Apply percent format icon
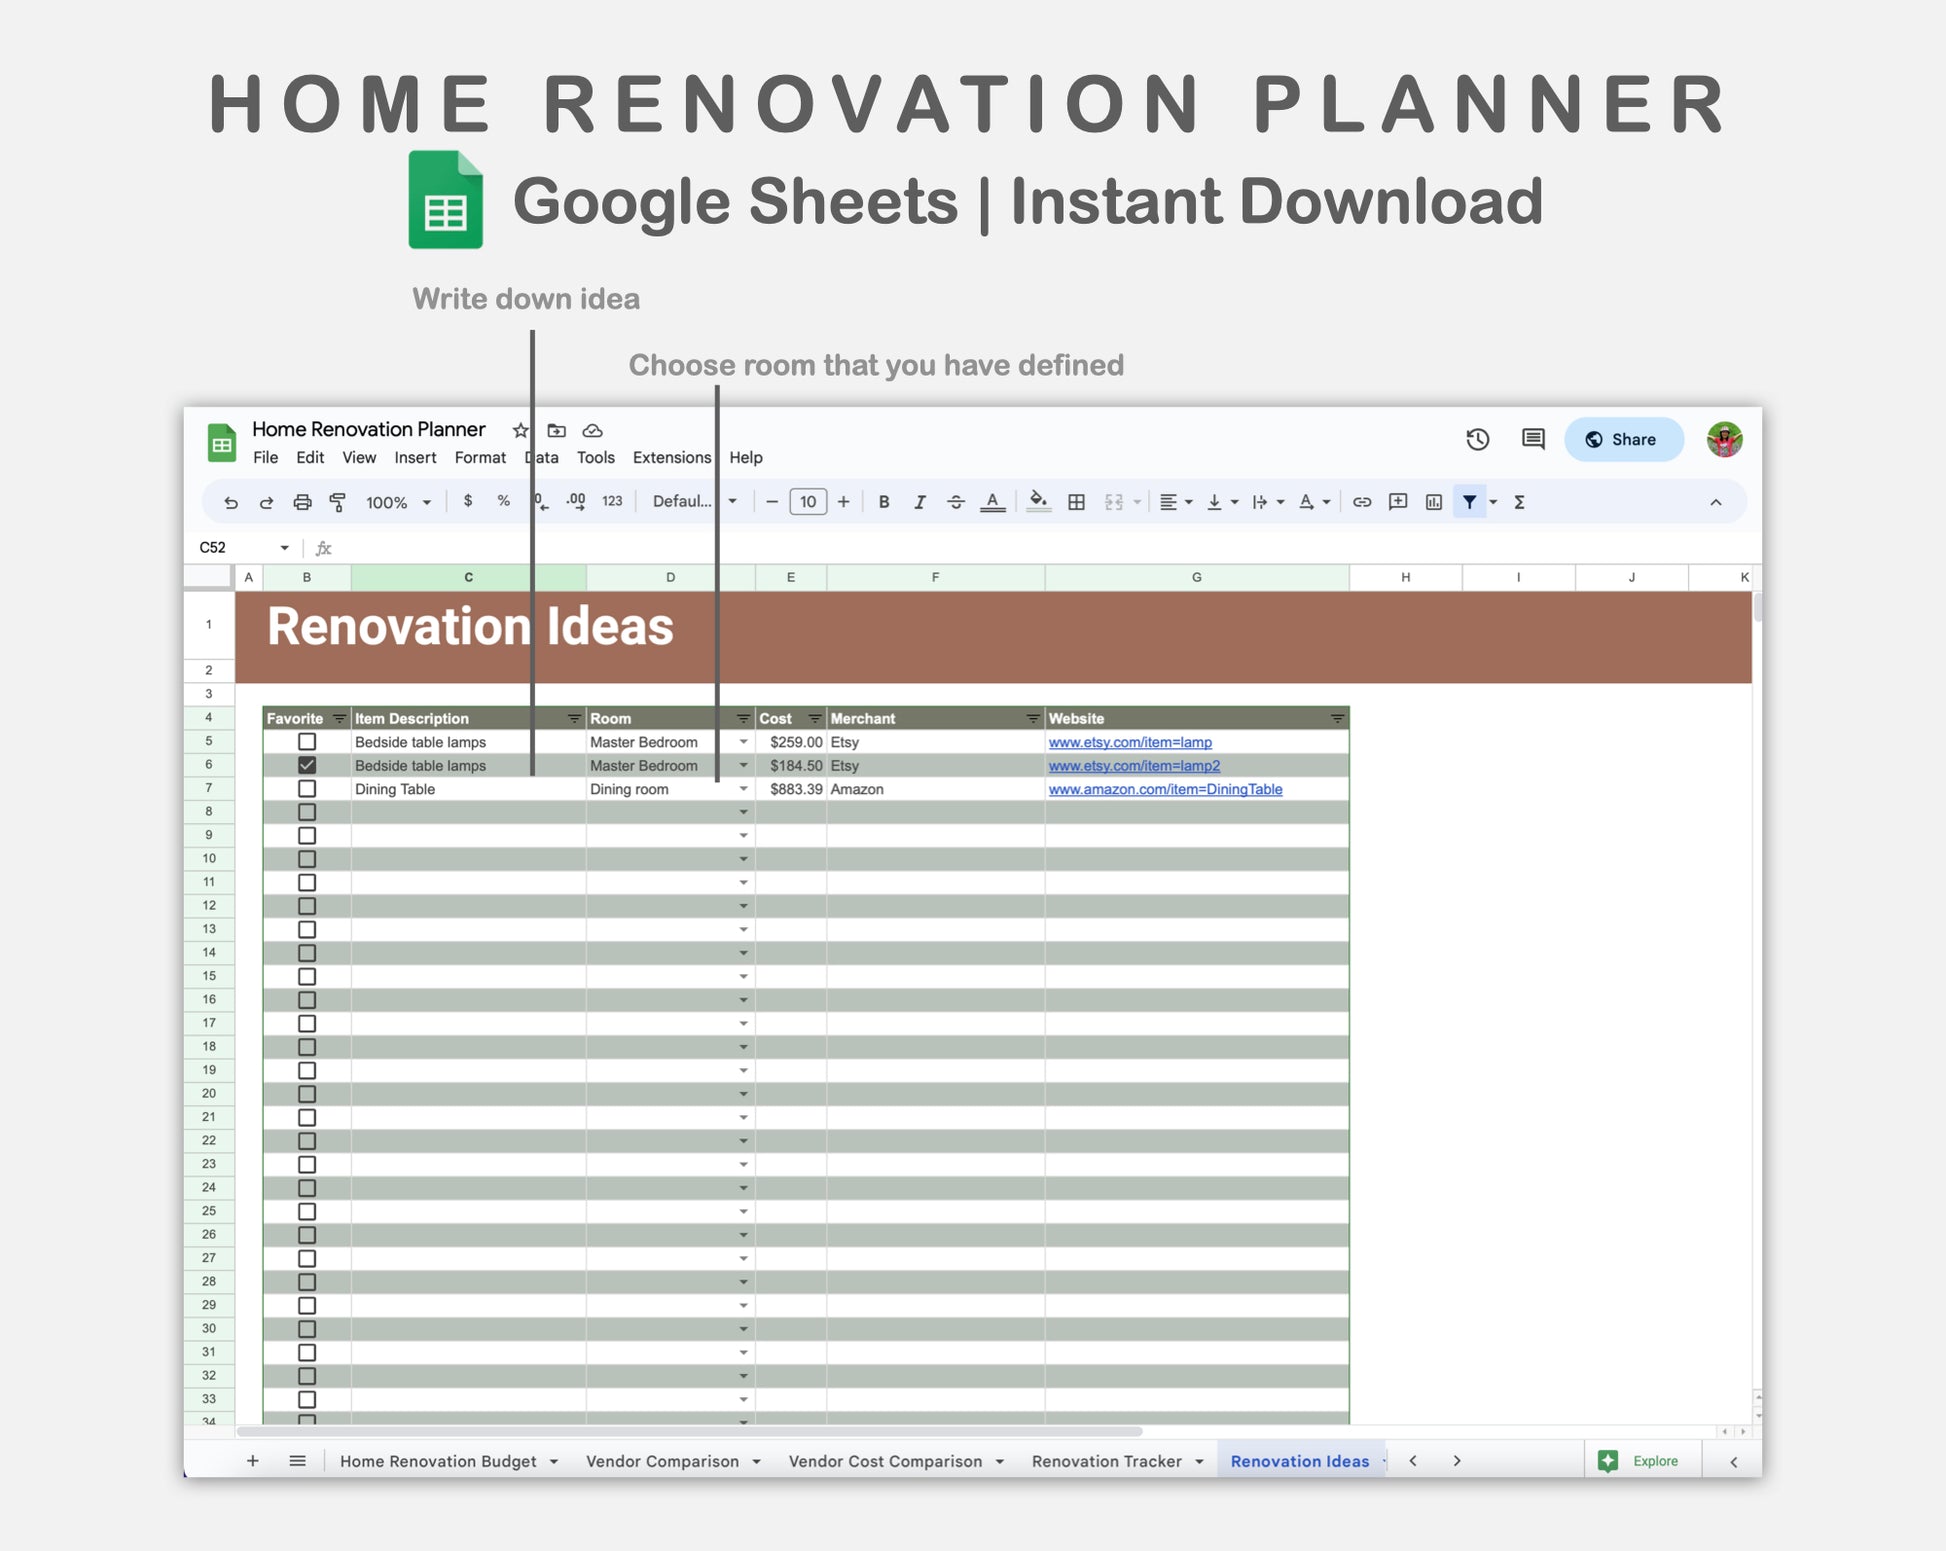This screenshot has width=1946, height=1551. (x=504, y=501)
